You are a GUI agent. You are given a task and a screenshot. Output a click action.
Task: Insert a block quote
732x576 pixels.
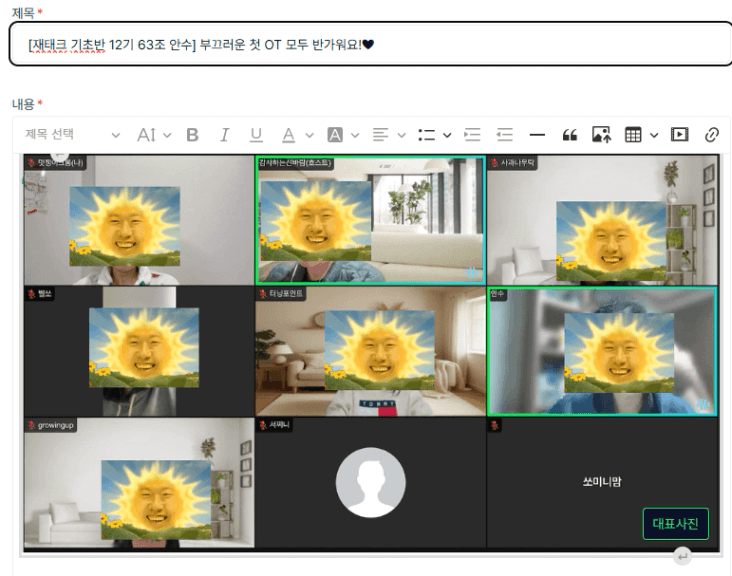(570, 135)
